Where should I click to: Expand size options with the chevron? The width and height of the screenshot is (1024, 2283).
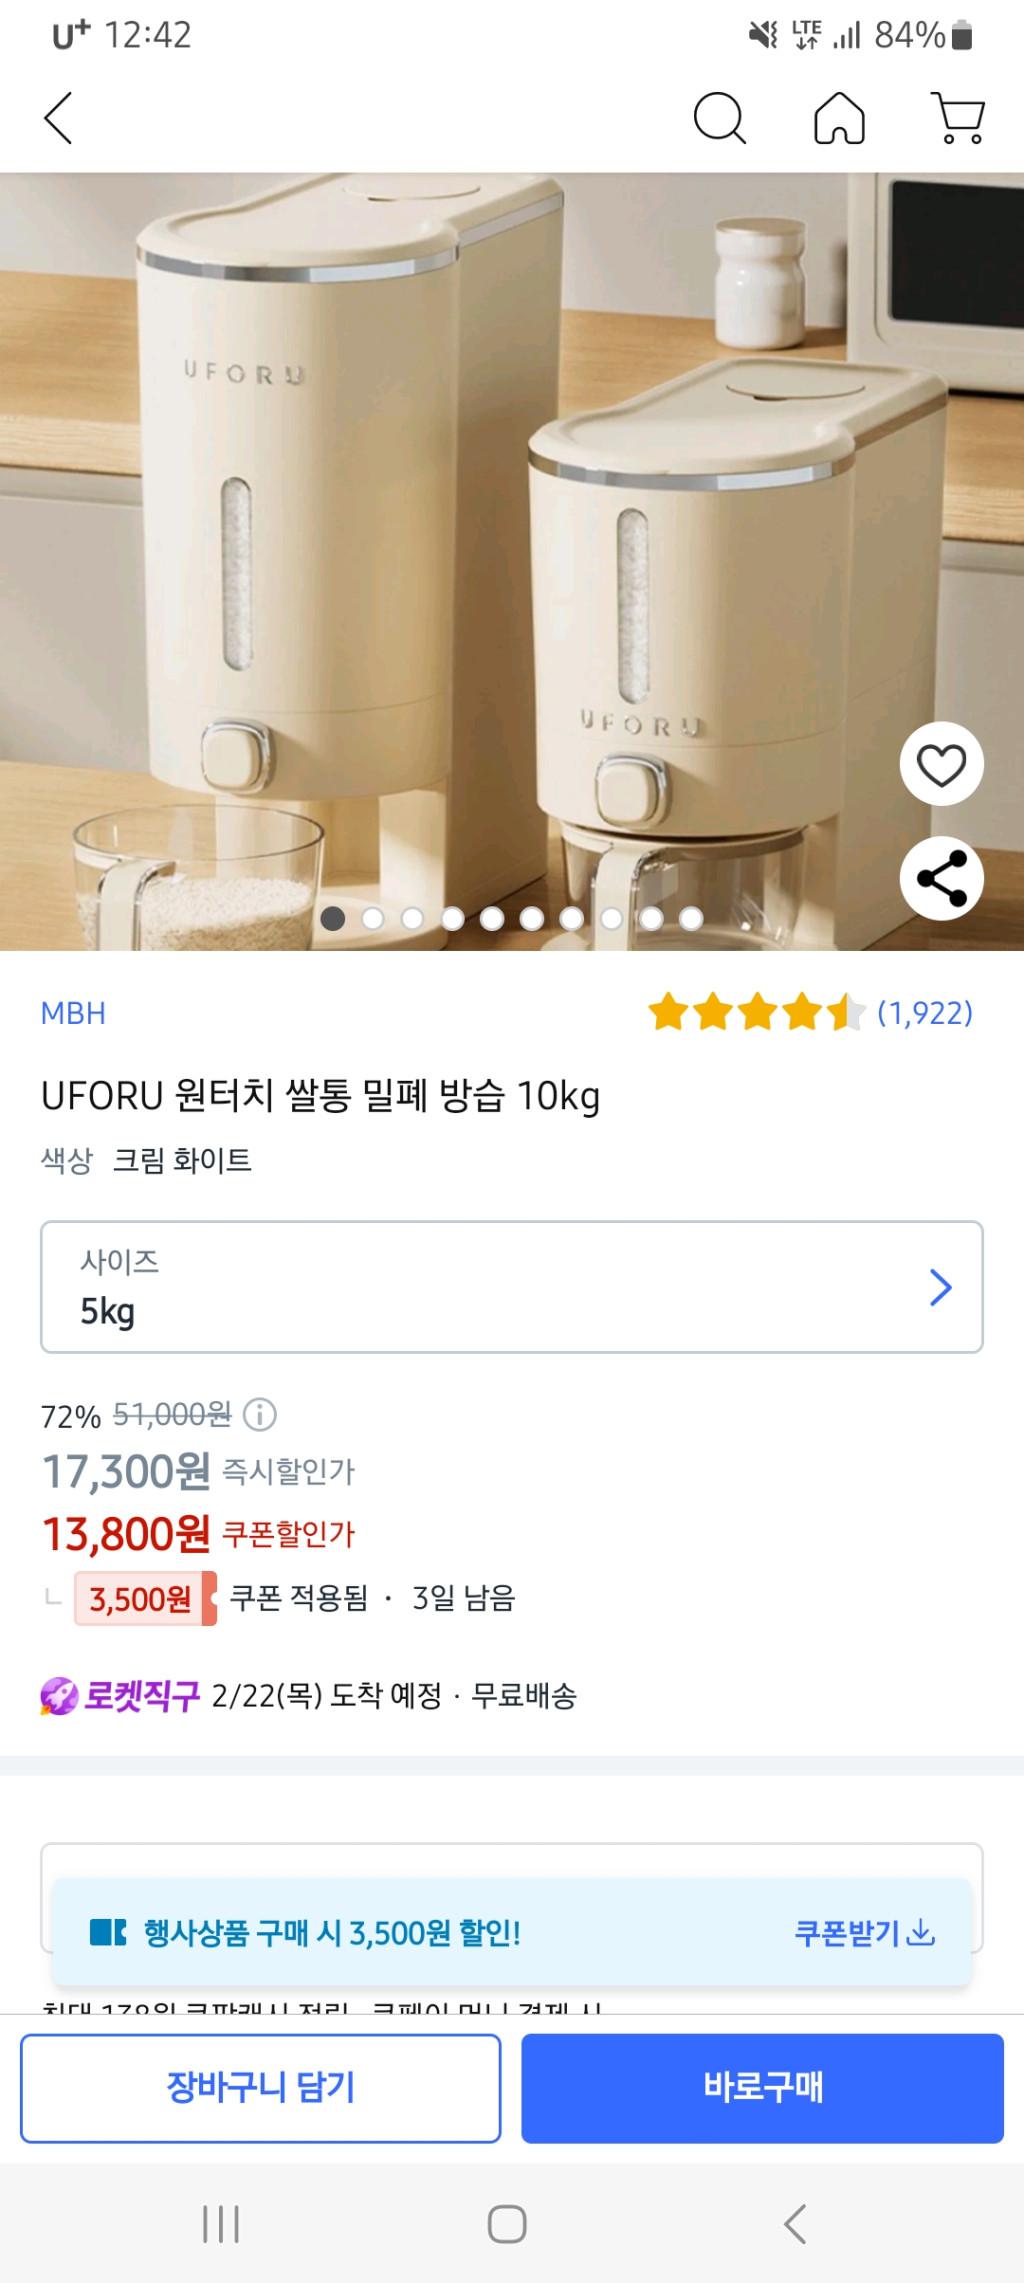940,1288
